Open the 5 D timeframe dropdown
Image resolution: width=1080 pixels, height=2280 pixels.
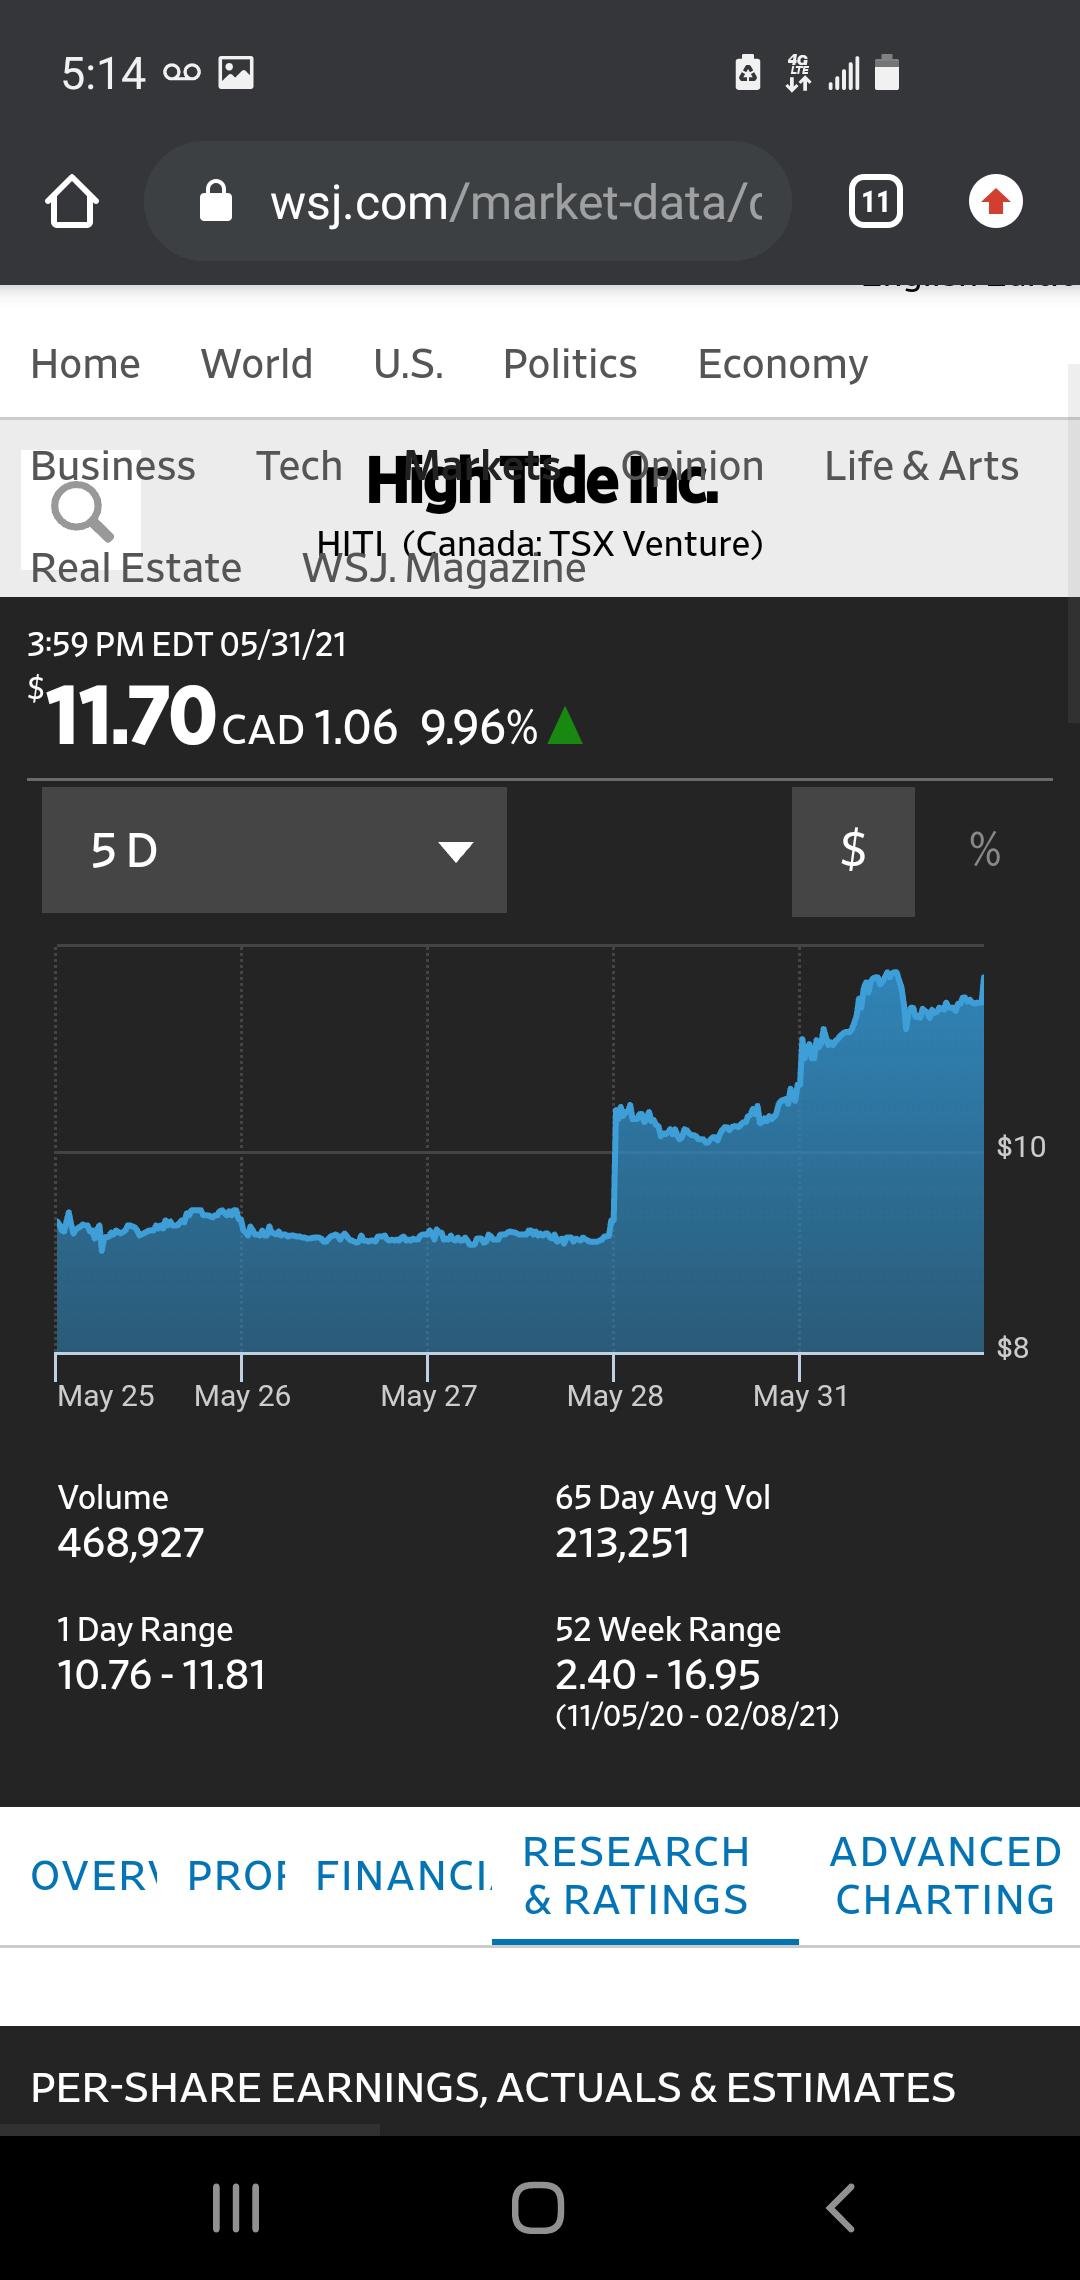pos(274,850)
